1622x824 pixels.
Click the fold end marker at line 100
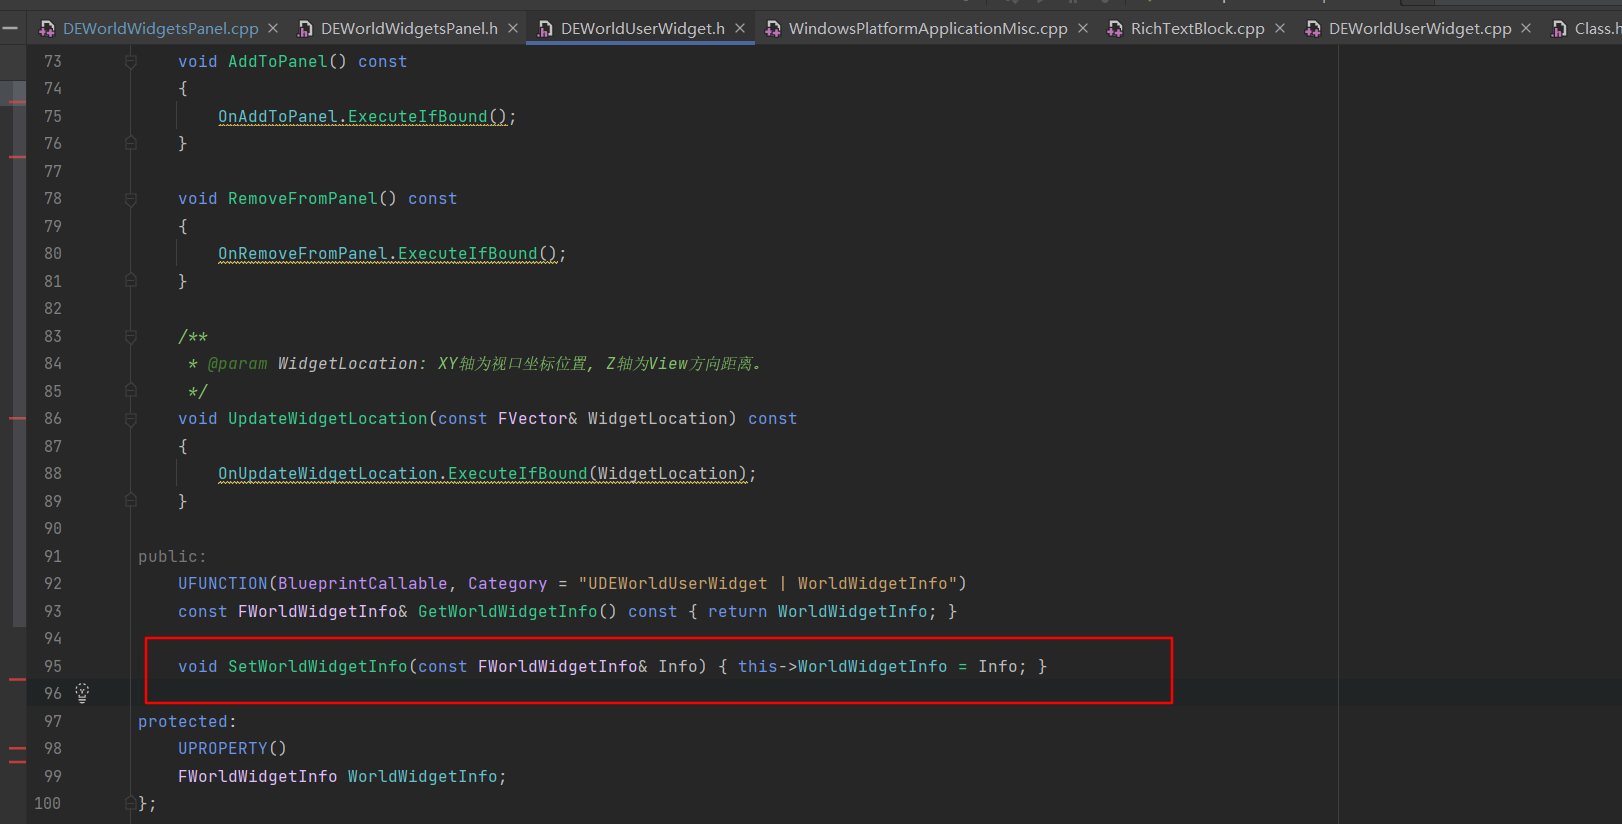tap(131, 803)
